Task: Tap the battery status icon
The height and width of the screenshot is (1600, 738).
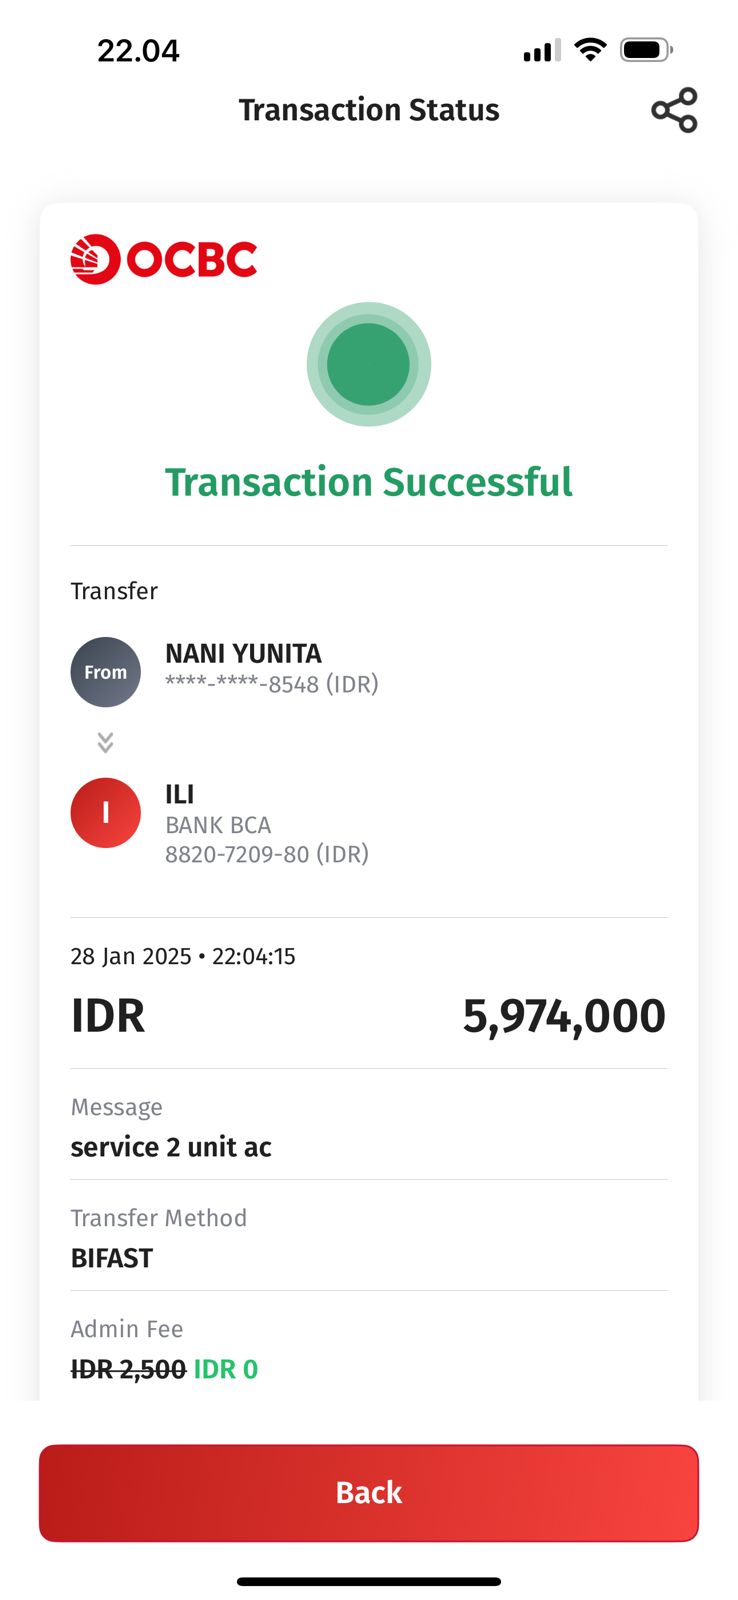Action: point(645,50)
